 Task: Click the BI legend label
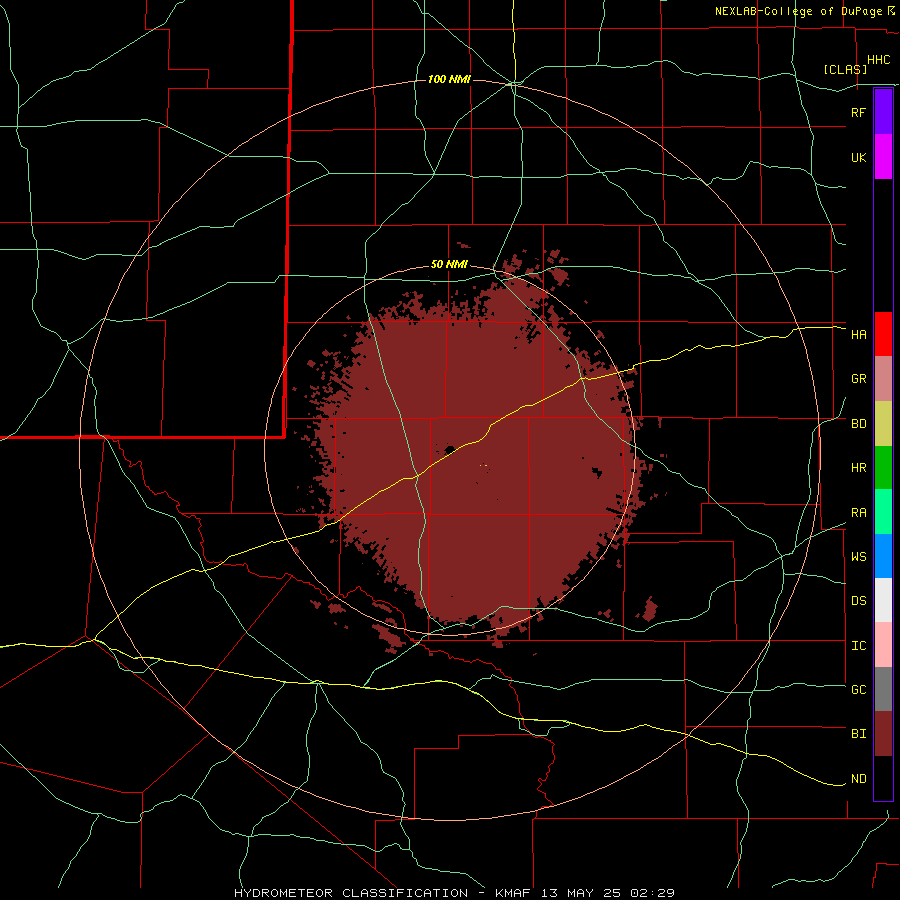coord(858,734)
